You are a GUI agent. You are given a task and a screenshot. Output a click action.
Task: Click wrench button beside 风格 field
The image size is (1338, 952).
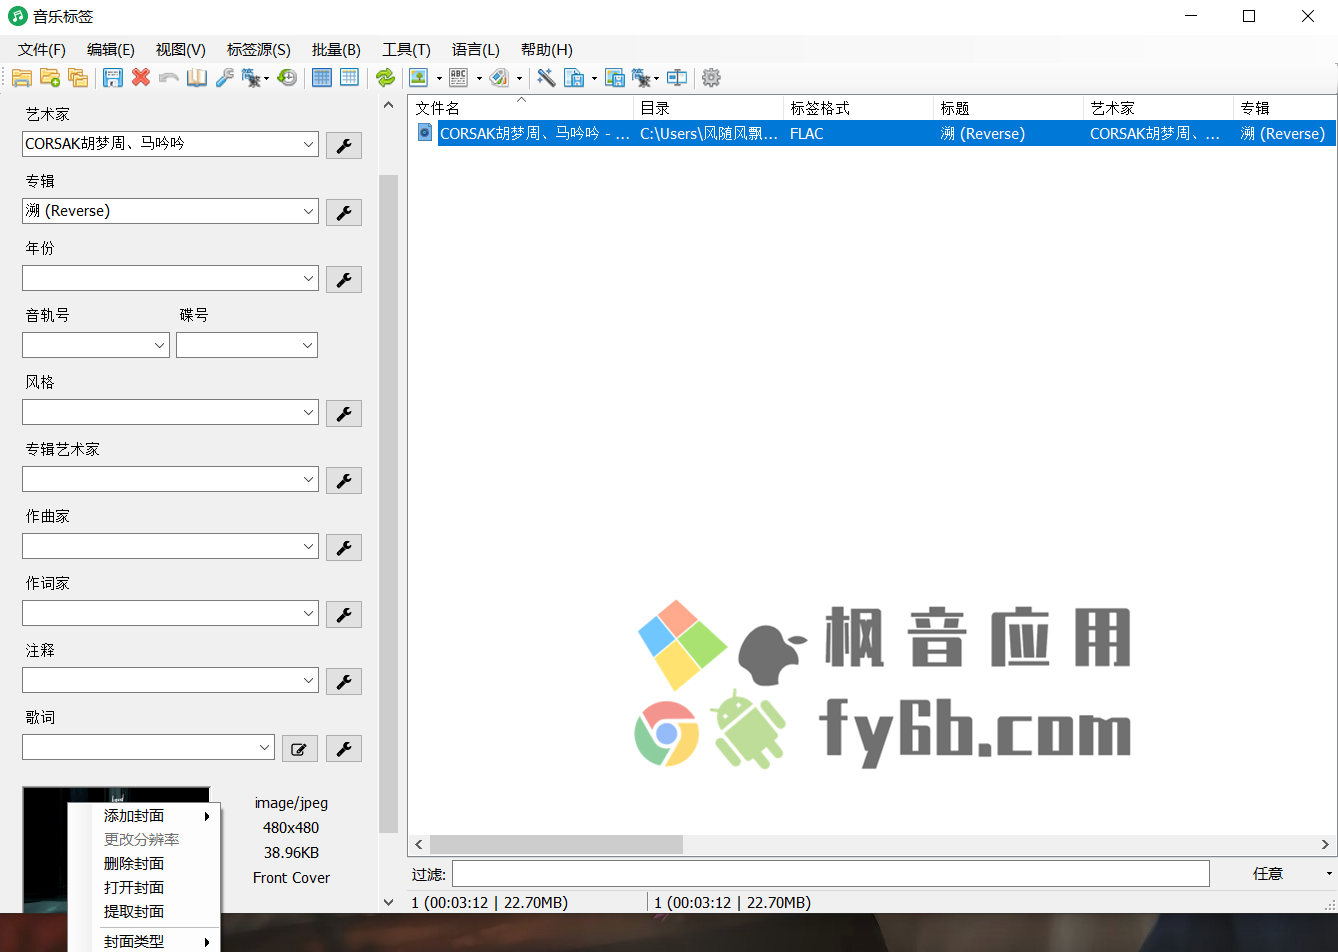pyautogui.click(x=344, y=413)
